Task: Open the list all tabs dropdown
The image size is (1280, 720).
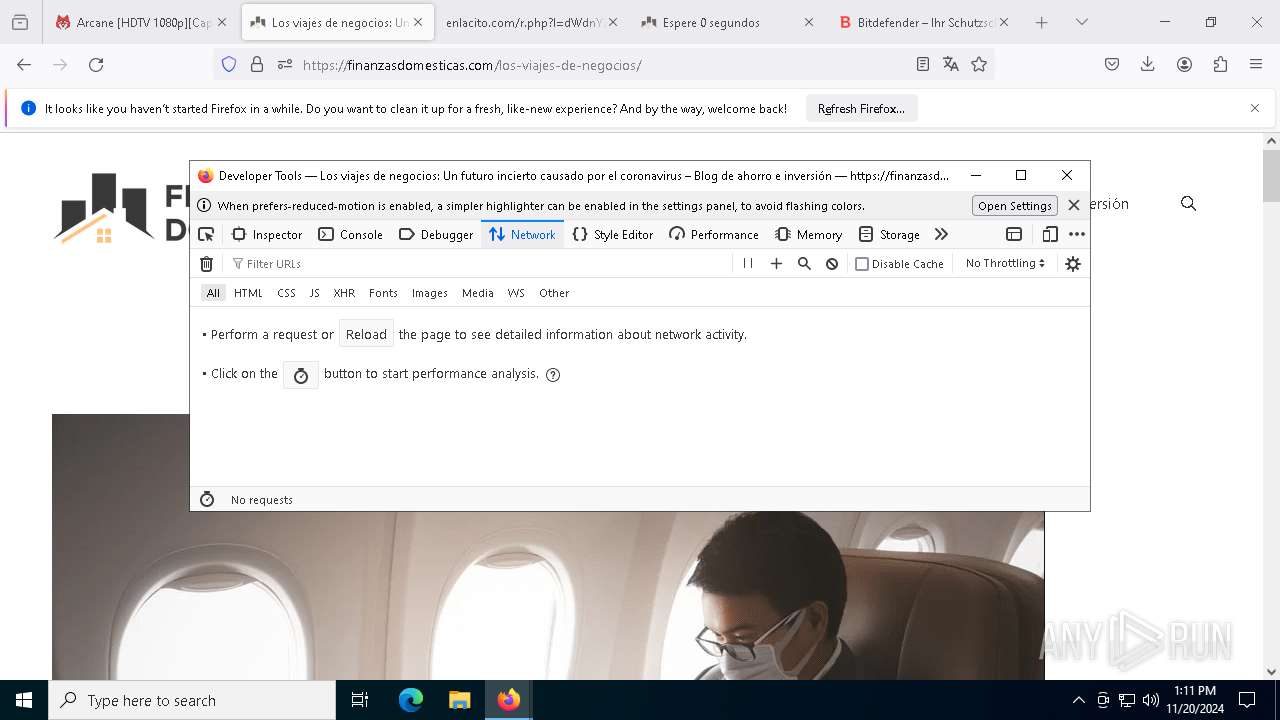Action: 1081,22
